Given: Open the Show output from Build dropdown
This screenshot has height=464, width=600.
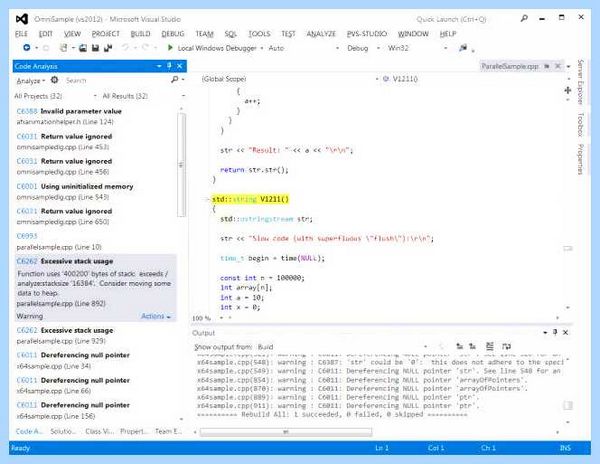Looking at the screenshot, I should 343,347.
